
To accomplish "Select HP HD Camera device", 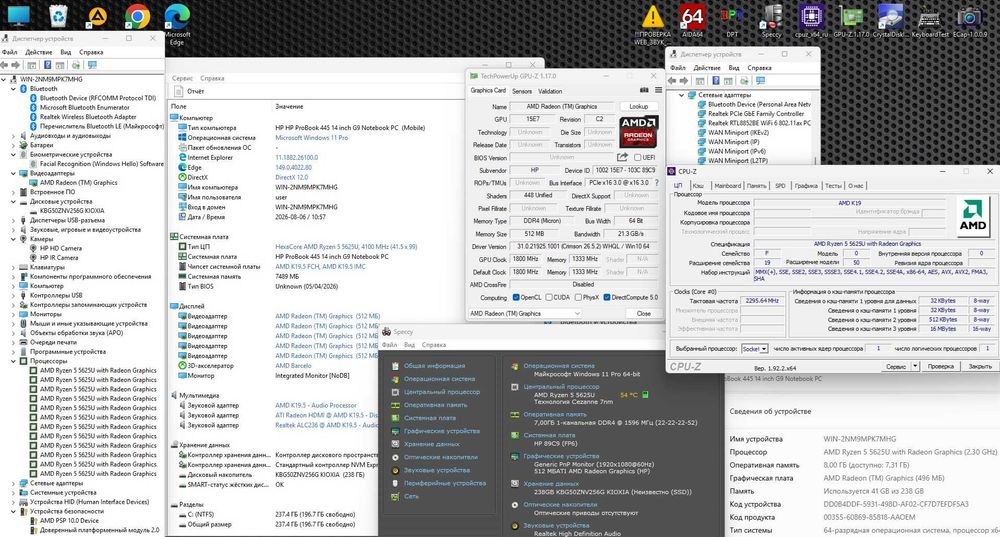I will tap(61, 248).
